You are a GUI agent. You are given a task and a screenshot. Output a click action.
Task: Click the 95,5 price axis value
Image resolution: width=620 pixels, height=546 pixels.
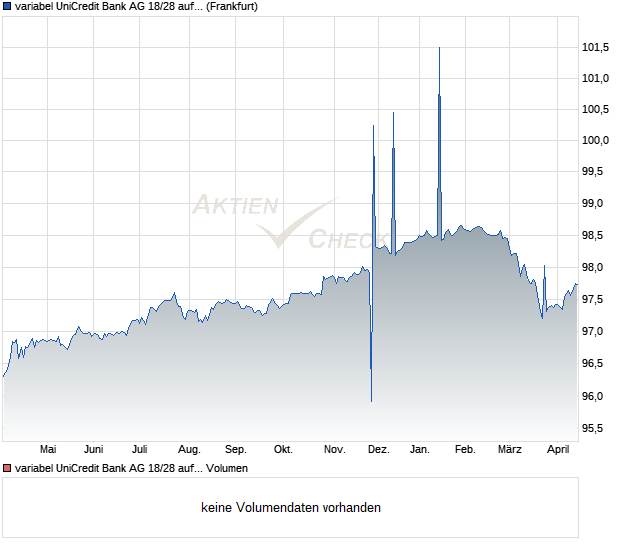tap(592, 428)
